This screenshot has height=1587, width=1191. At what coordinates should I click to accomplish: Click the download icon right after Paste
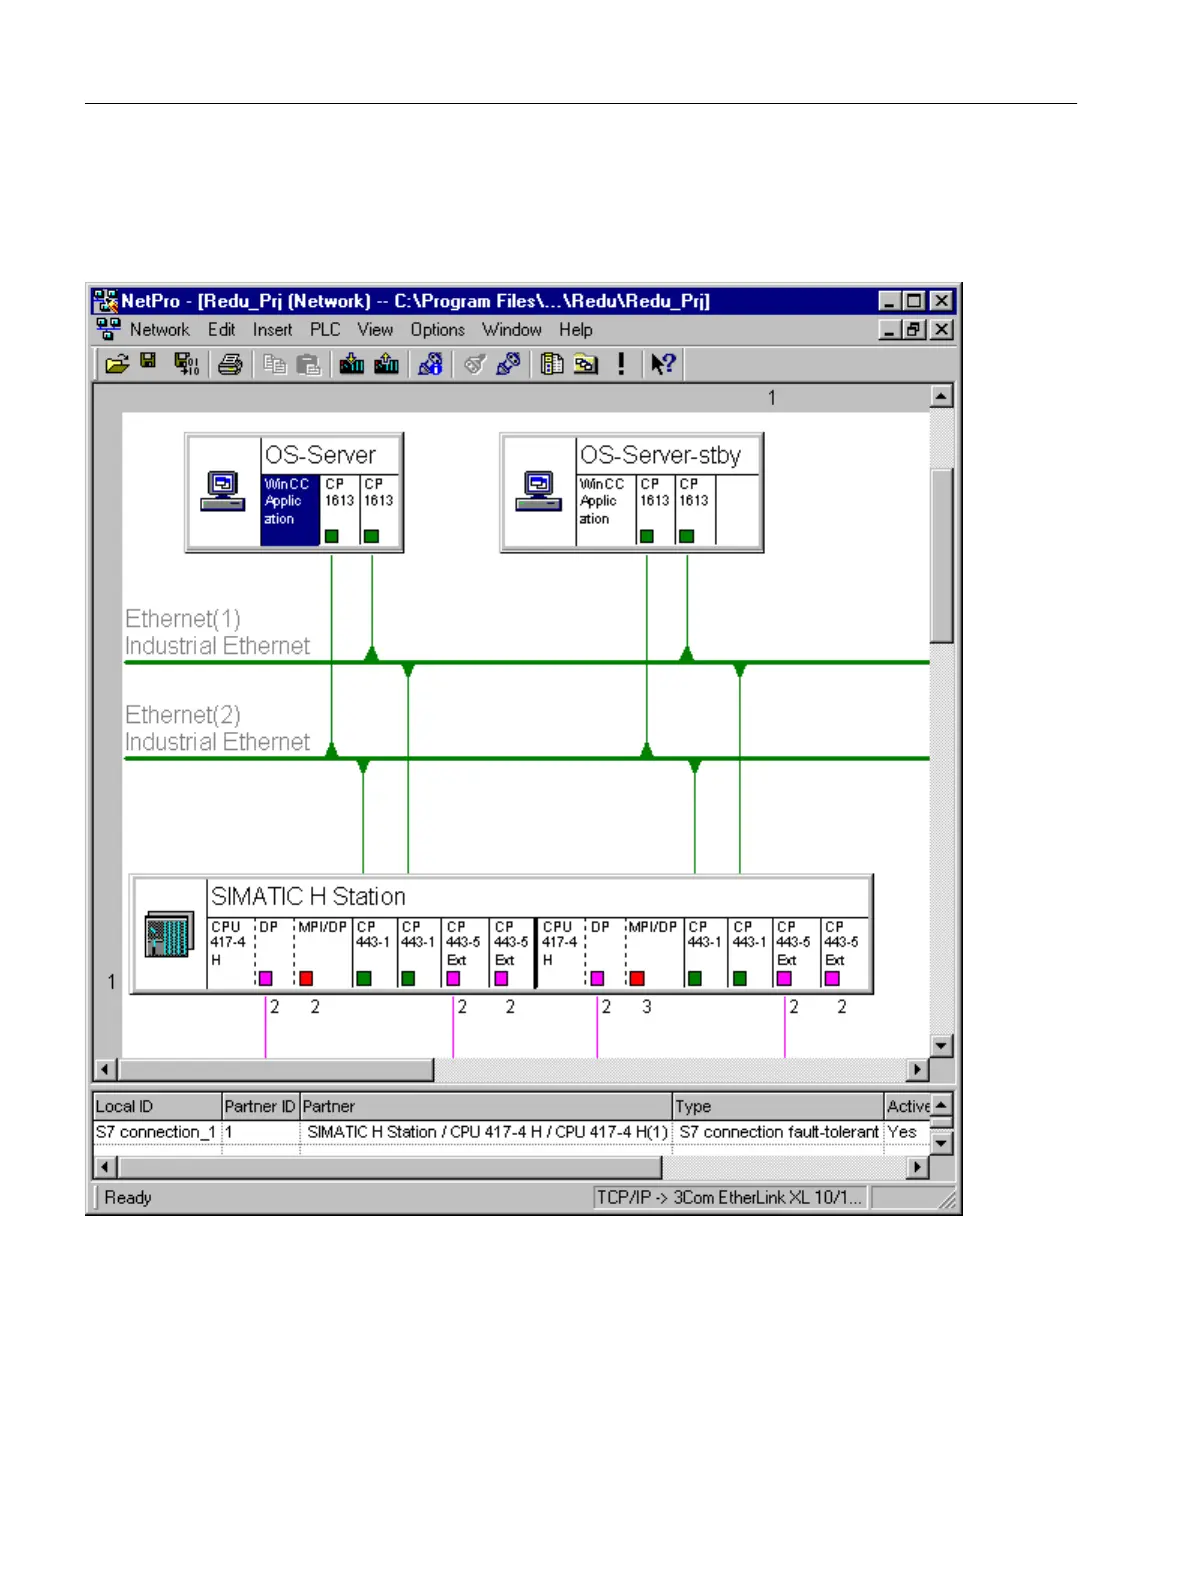[352, 364]
